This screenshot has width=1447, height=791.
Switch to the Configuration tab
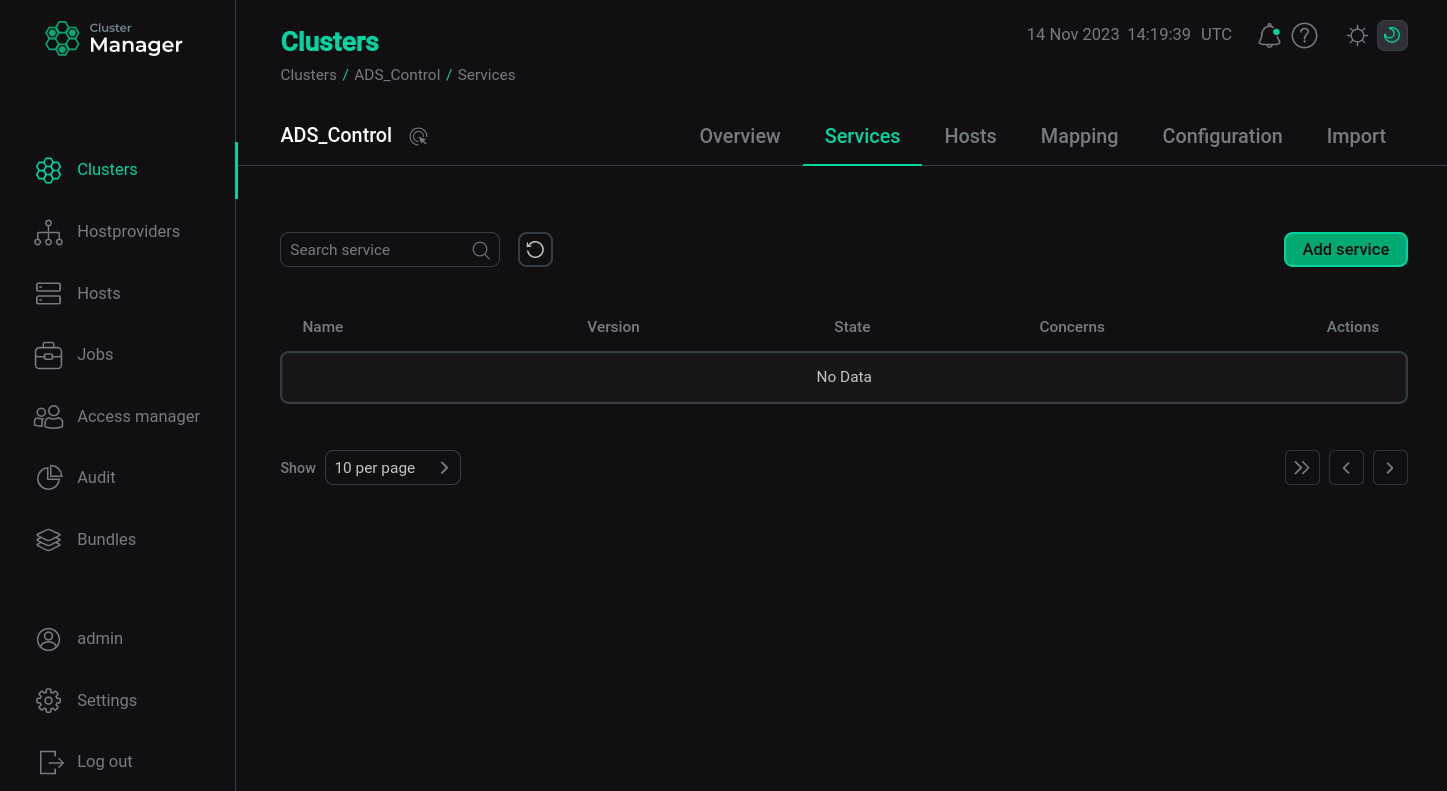(1222, 137)
